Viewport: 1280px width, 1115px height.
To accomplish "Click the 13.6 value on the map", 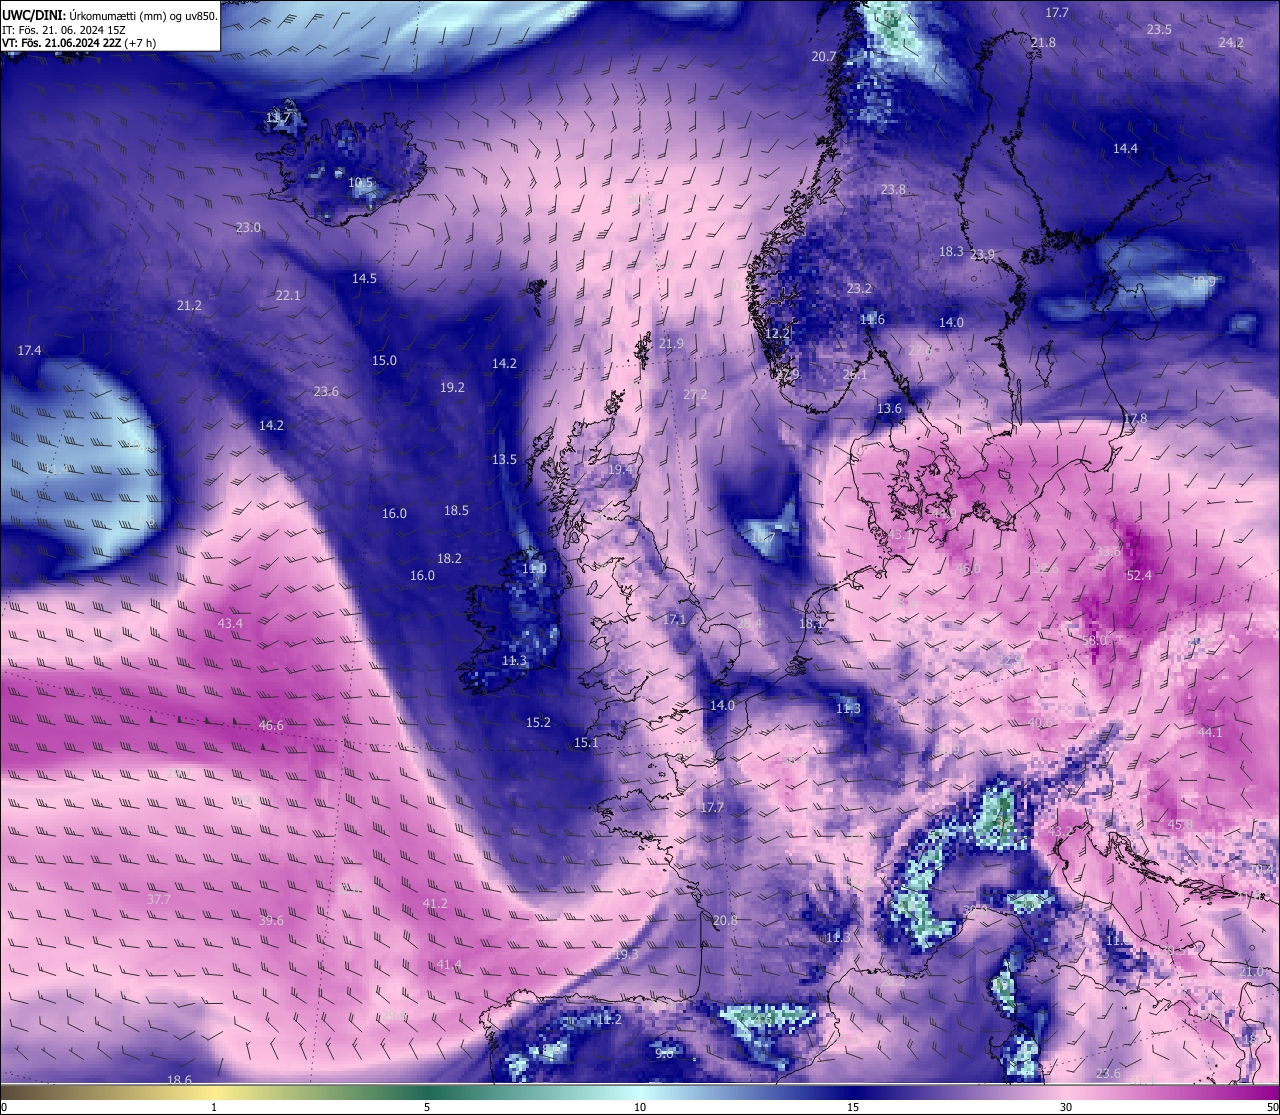I will tap(889, 408).
